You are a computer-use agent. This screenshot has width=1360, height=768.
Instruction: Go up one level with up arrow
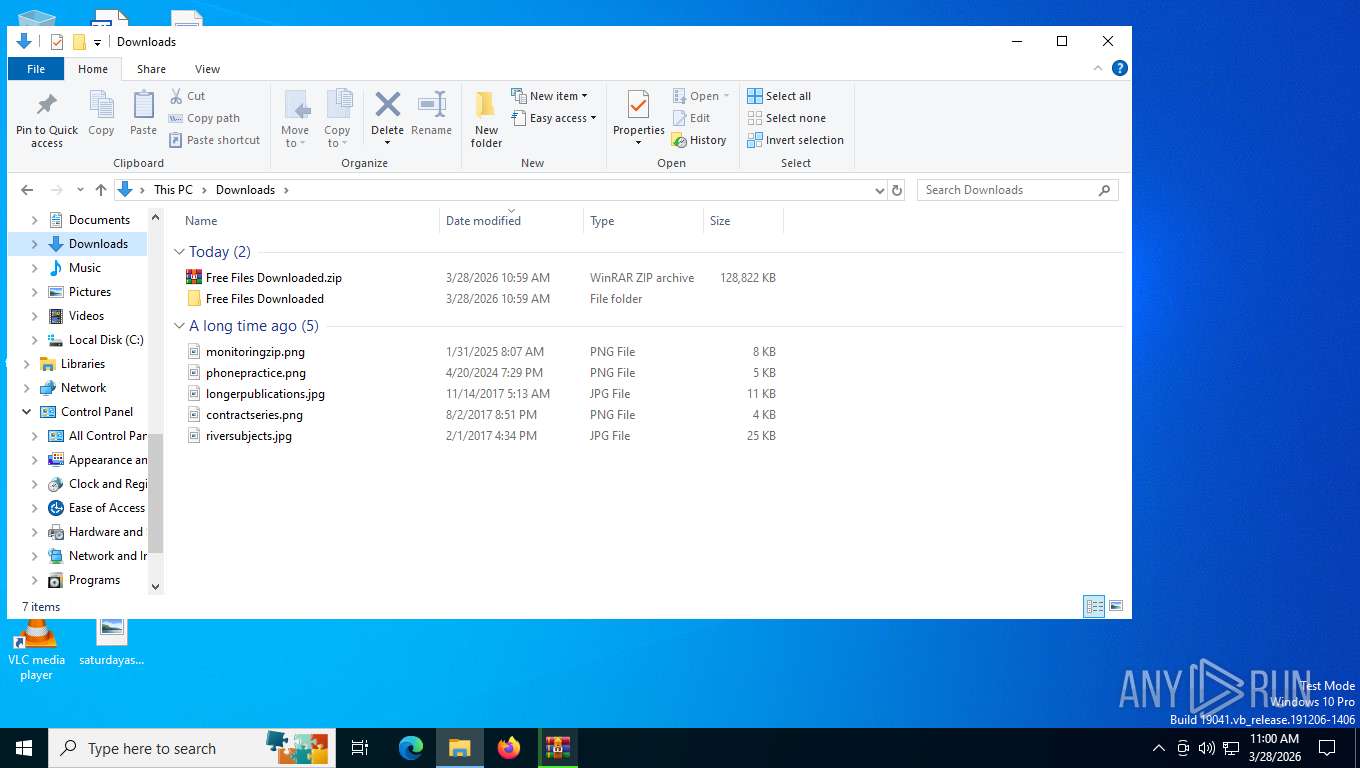[x=100, y=190]
